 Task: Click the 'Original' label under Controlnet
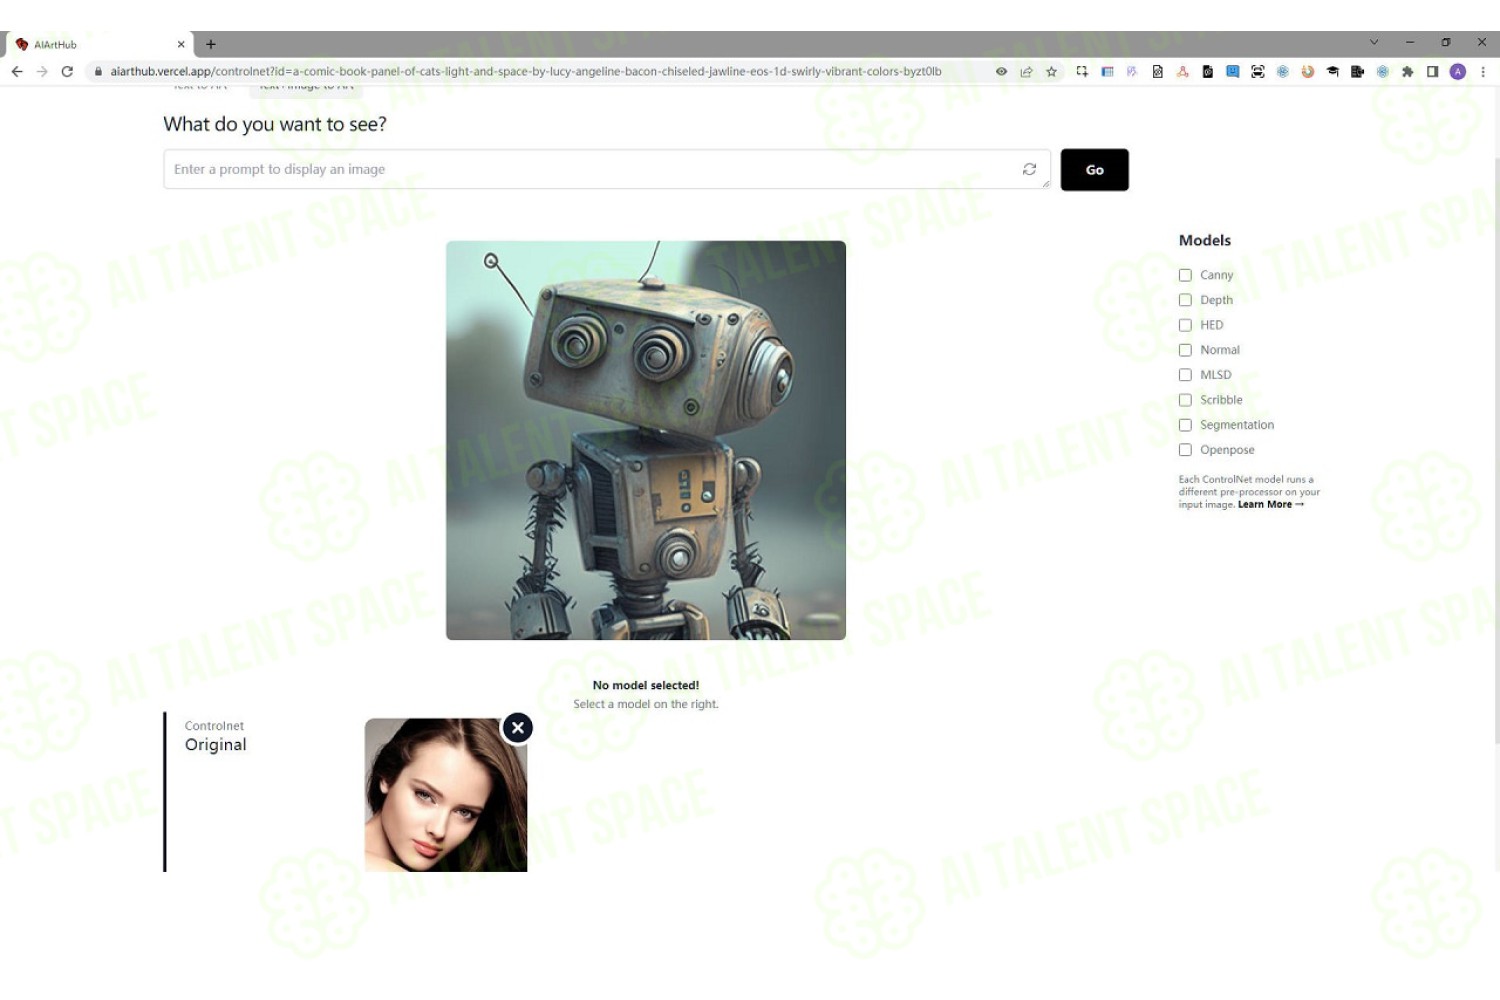pyautogui.click(x=215, y=744)
